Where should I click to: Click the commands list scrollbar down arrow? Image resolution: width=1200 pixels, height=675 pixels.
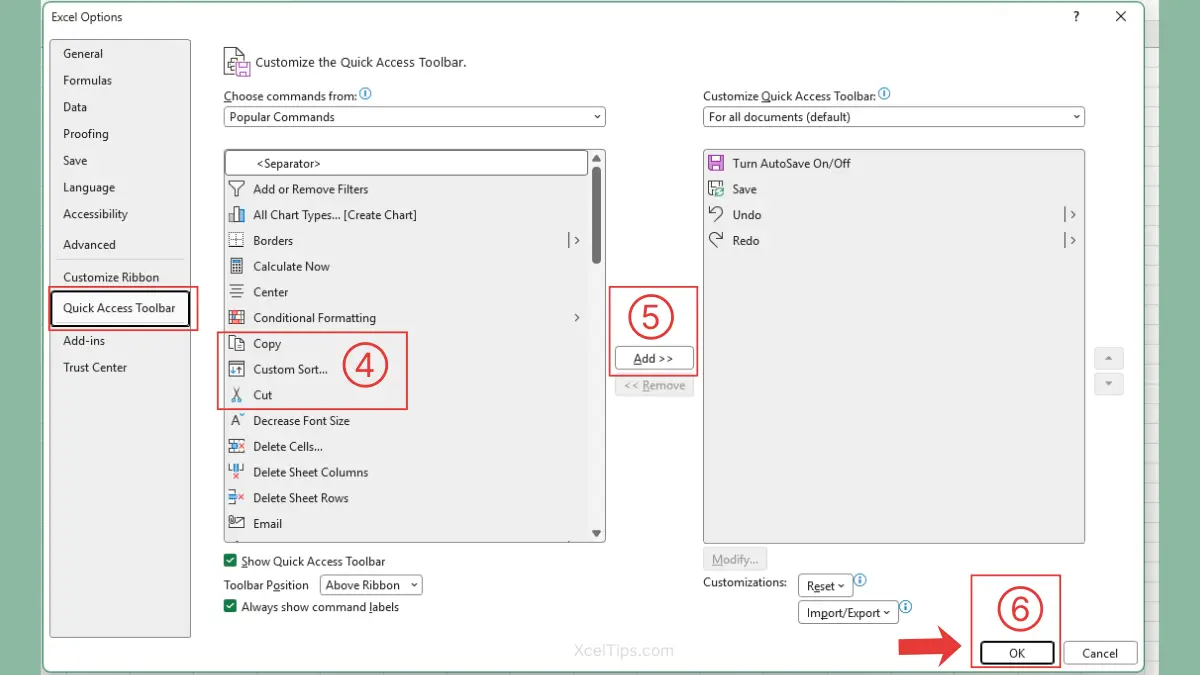(597, 534)
